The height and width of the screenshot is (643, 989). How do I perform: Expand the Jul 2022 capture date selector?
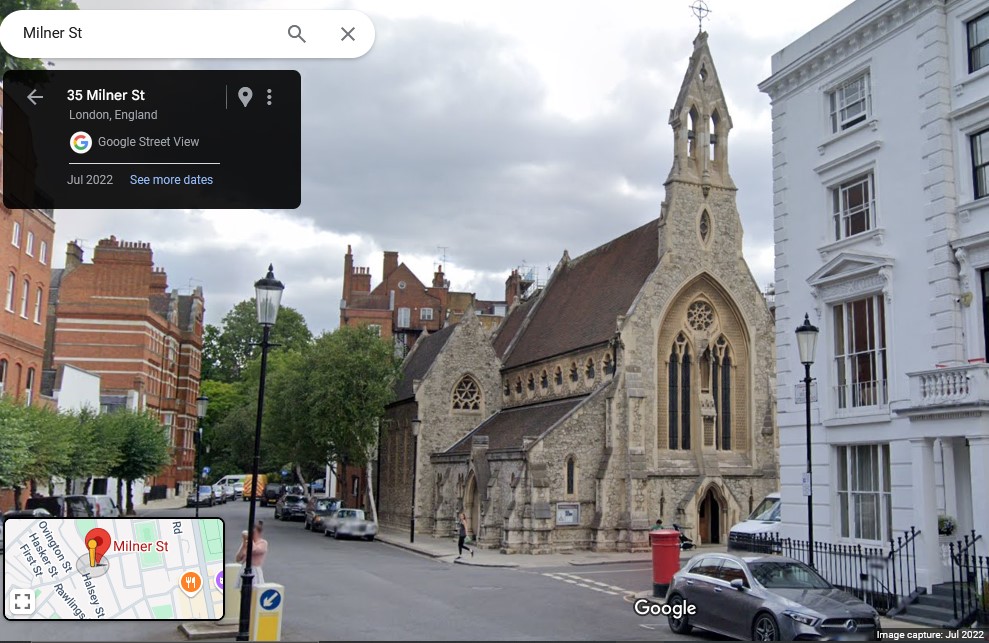click(x=89, y=179)
